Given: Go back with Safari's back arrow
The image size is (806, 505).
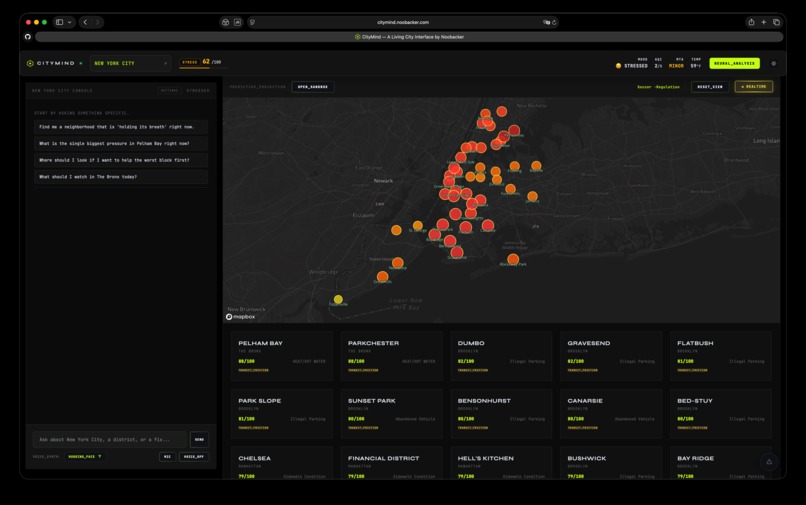Looking at the screenshot, I should (x=85, y=22).
